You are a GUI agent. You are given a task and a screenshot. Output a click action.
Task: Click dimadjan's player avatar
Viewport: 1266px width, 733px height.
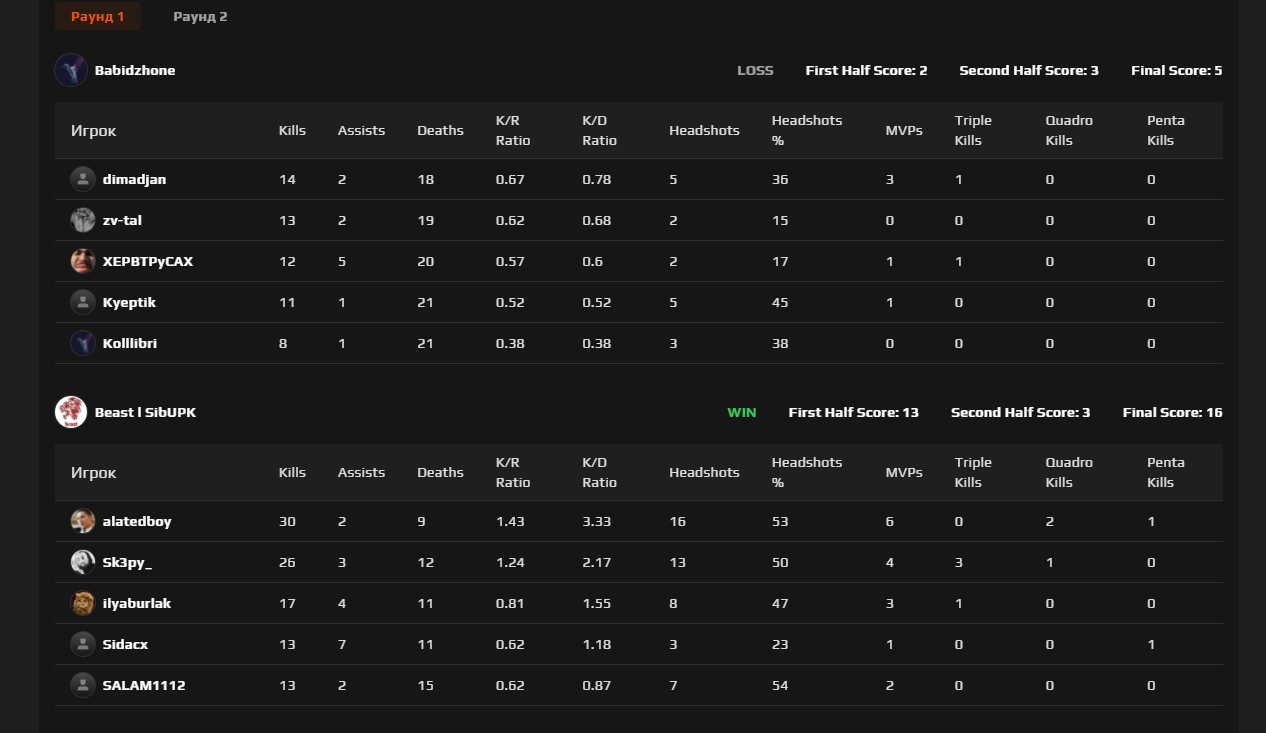point(83,180)
